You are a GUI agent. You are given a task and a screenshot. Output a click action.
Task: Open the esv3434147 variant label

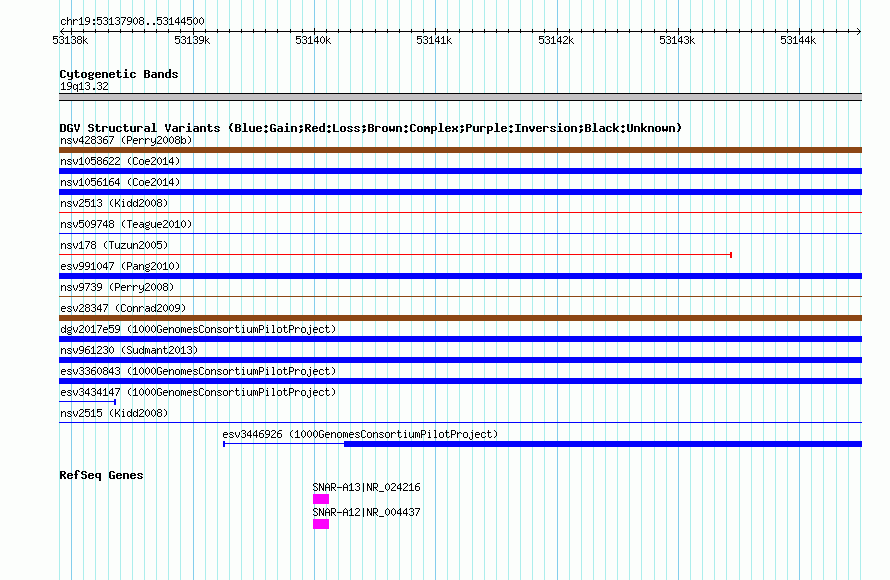[x=198, y=392]
